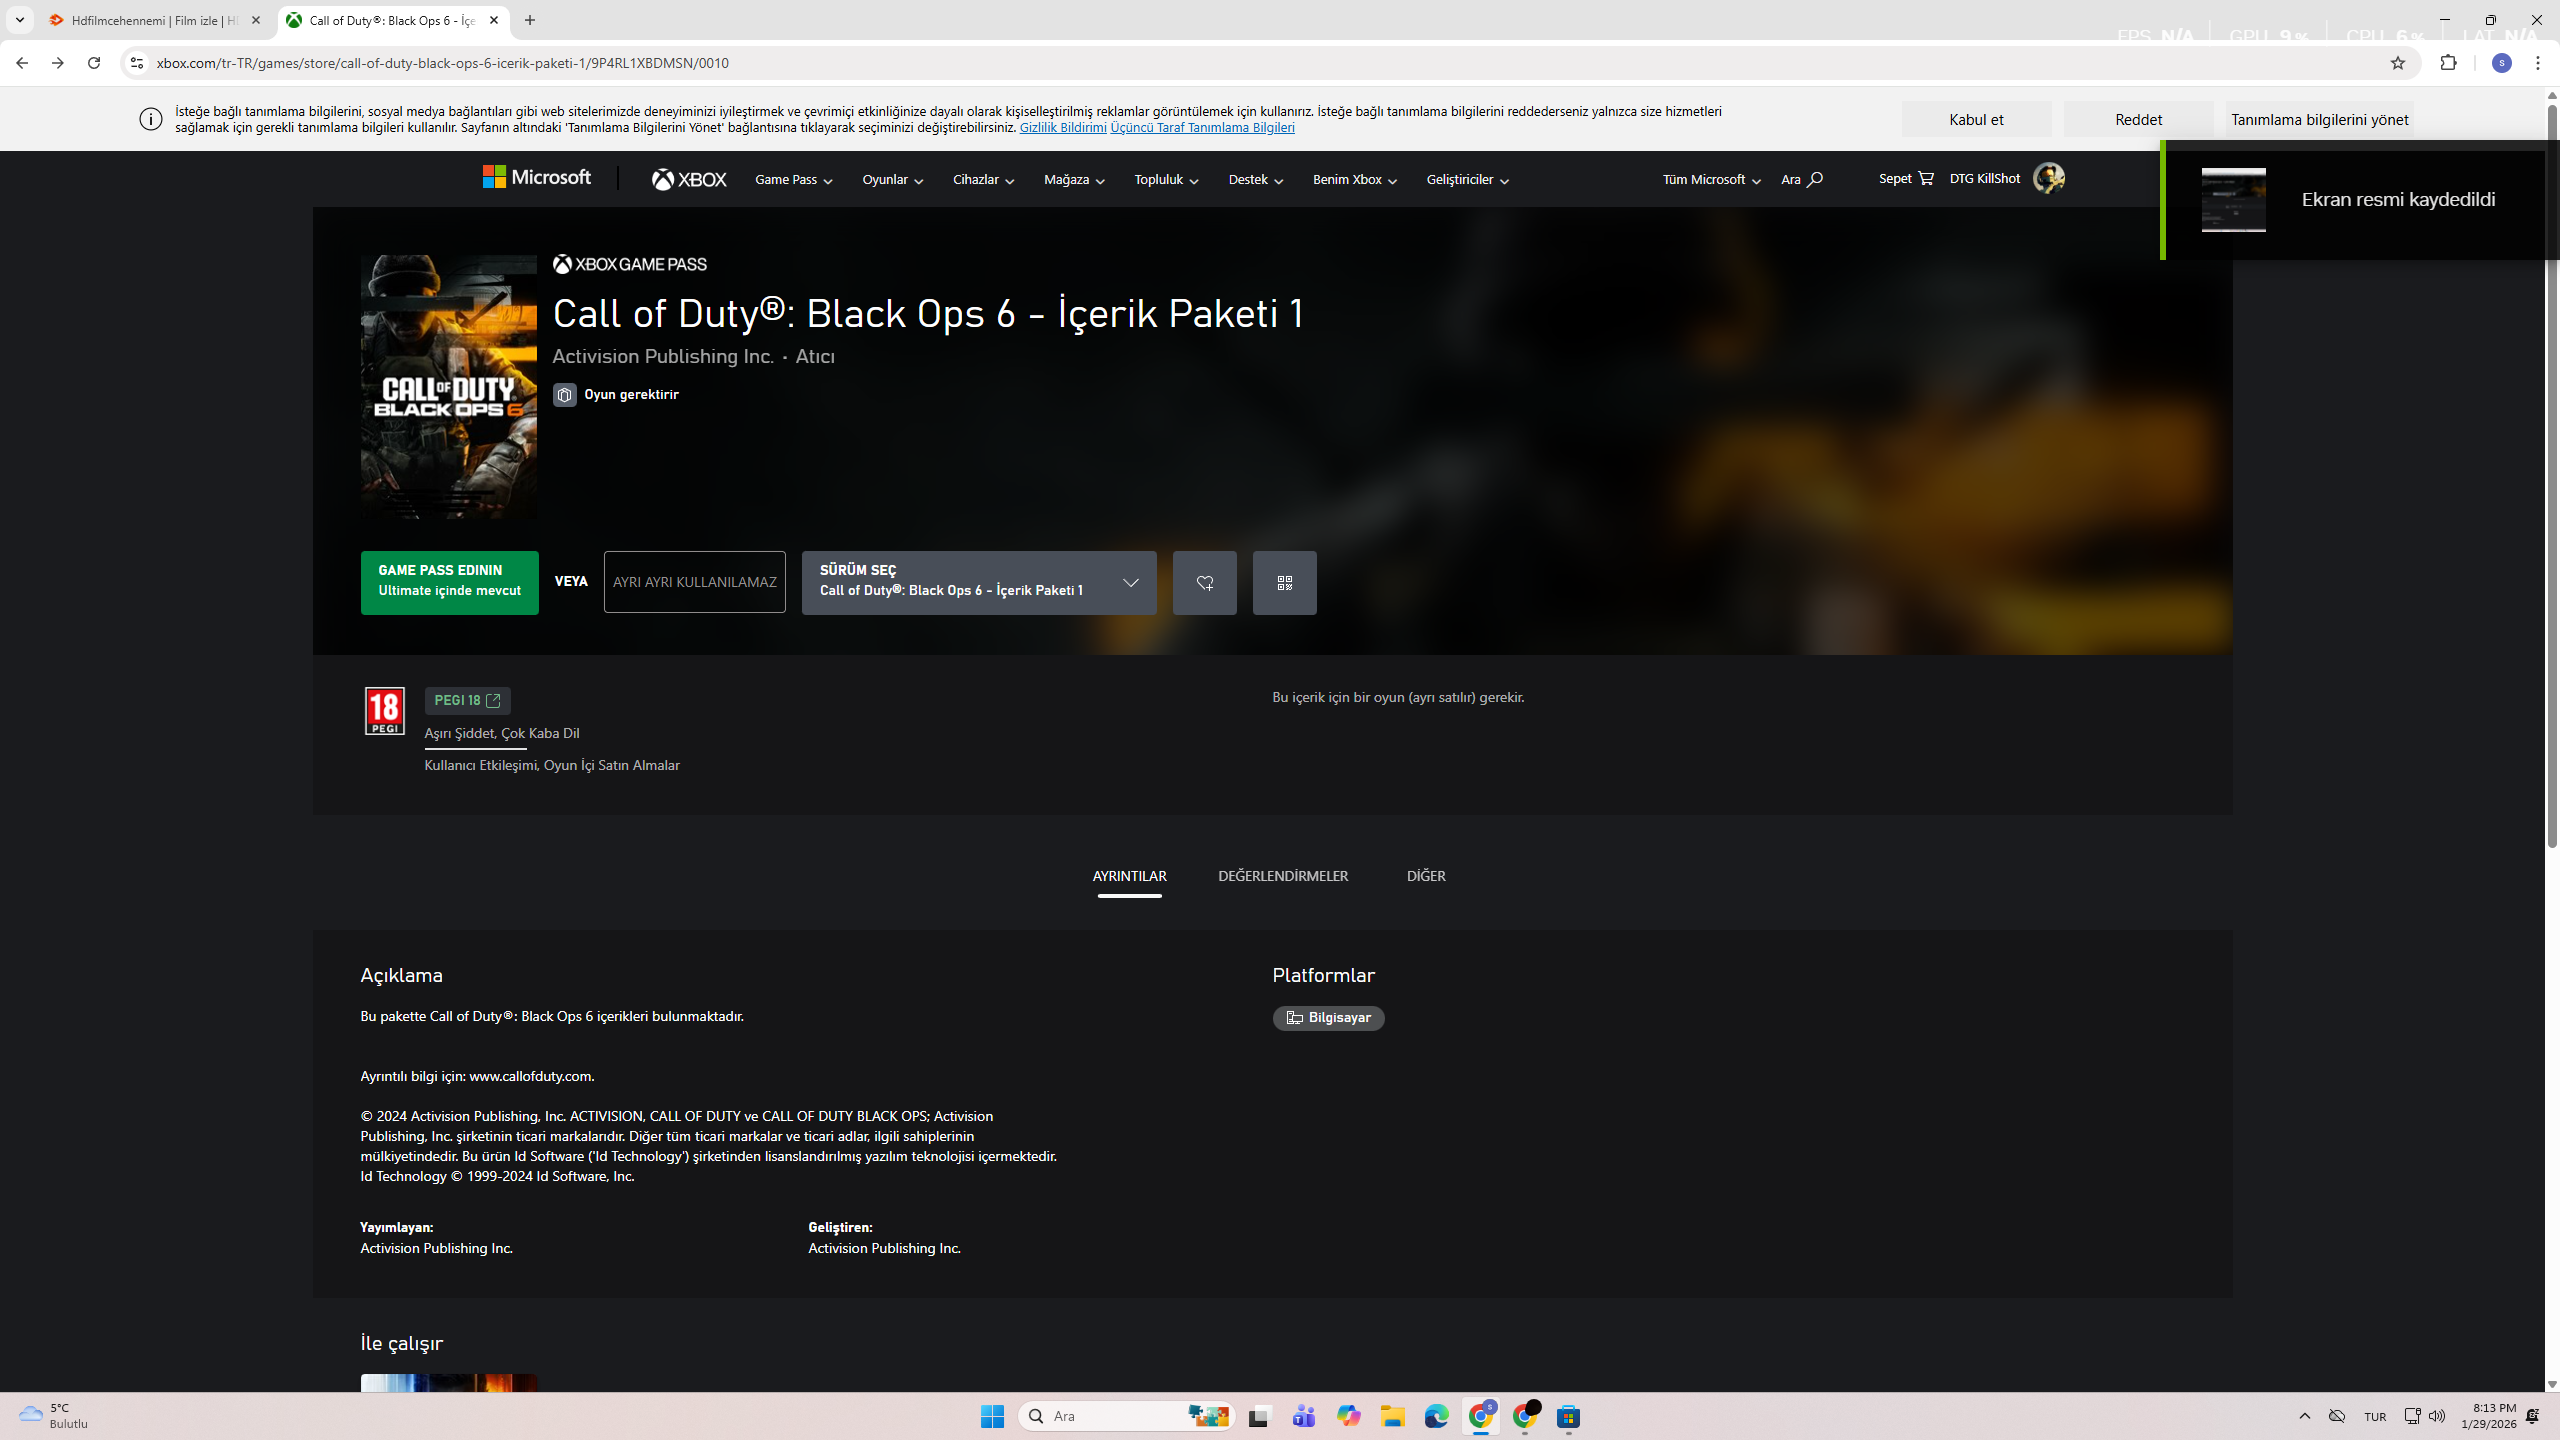Open the Windows Start menu
Screen dimensions: 2560x1440
point(992,1416)
